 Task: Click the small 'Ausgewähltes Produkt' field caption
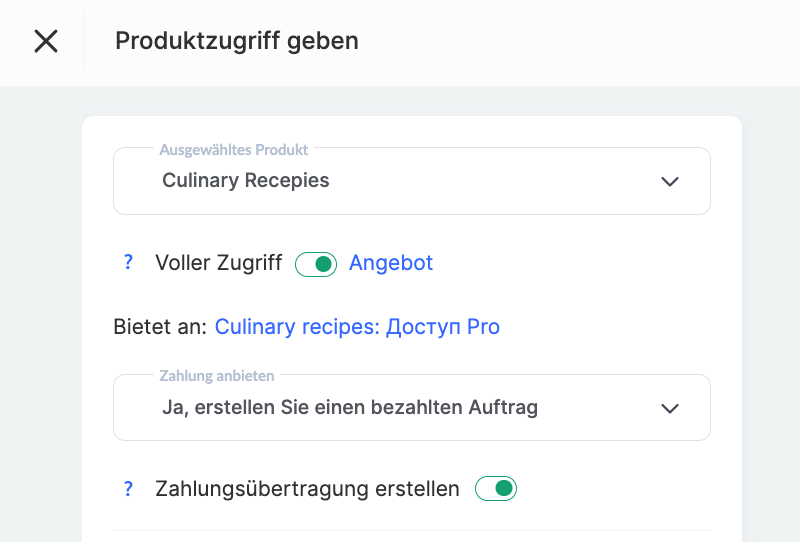click(234, 150)
